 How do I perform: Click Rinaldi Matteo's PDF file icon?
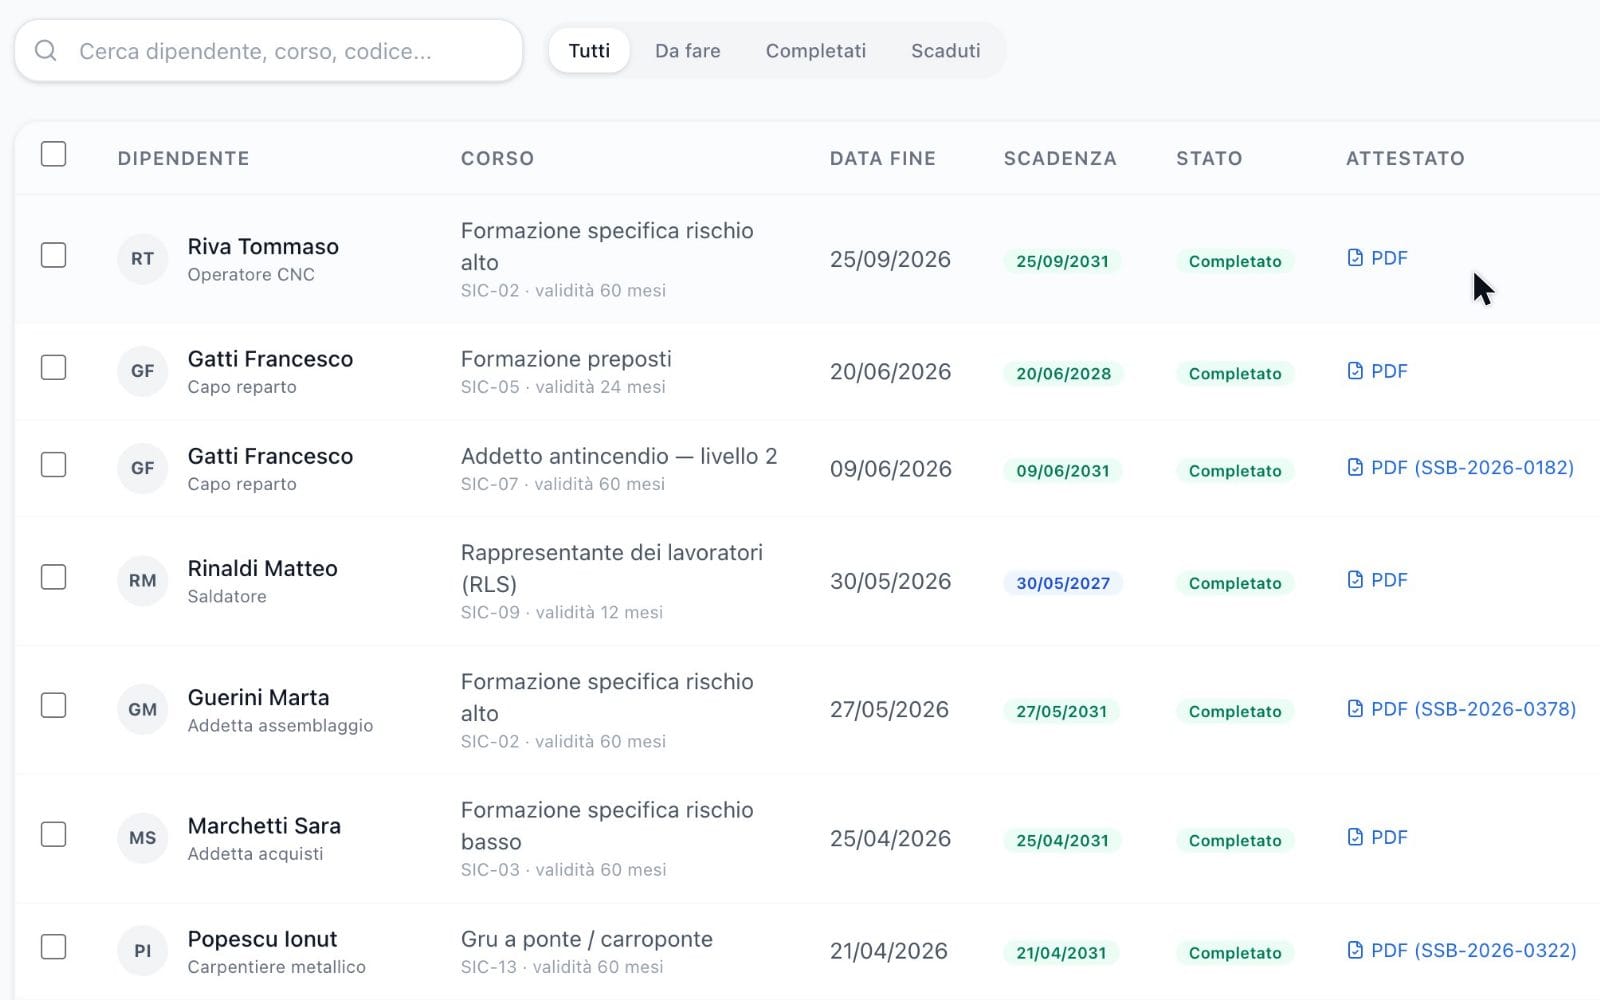coord(1355,580)
